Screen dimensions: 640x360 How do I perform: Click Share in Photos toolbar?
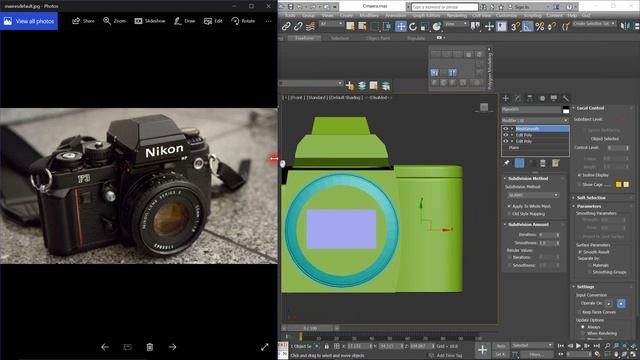click(x=83, y=21)
